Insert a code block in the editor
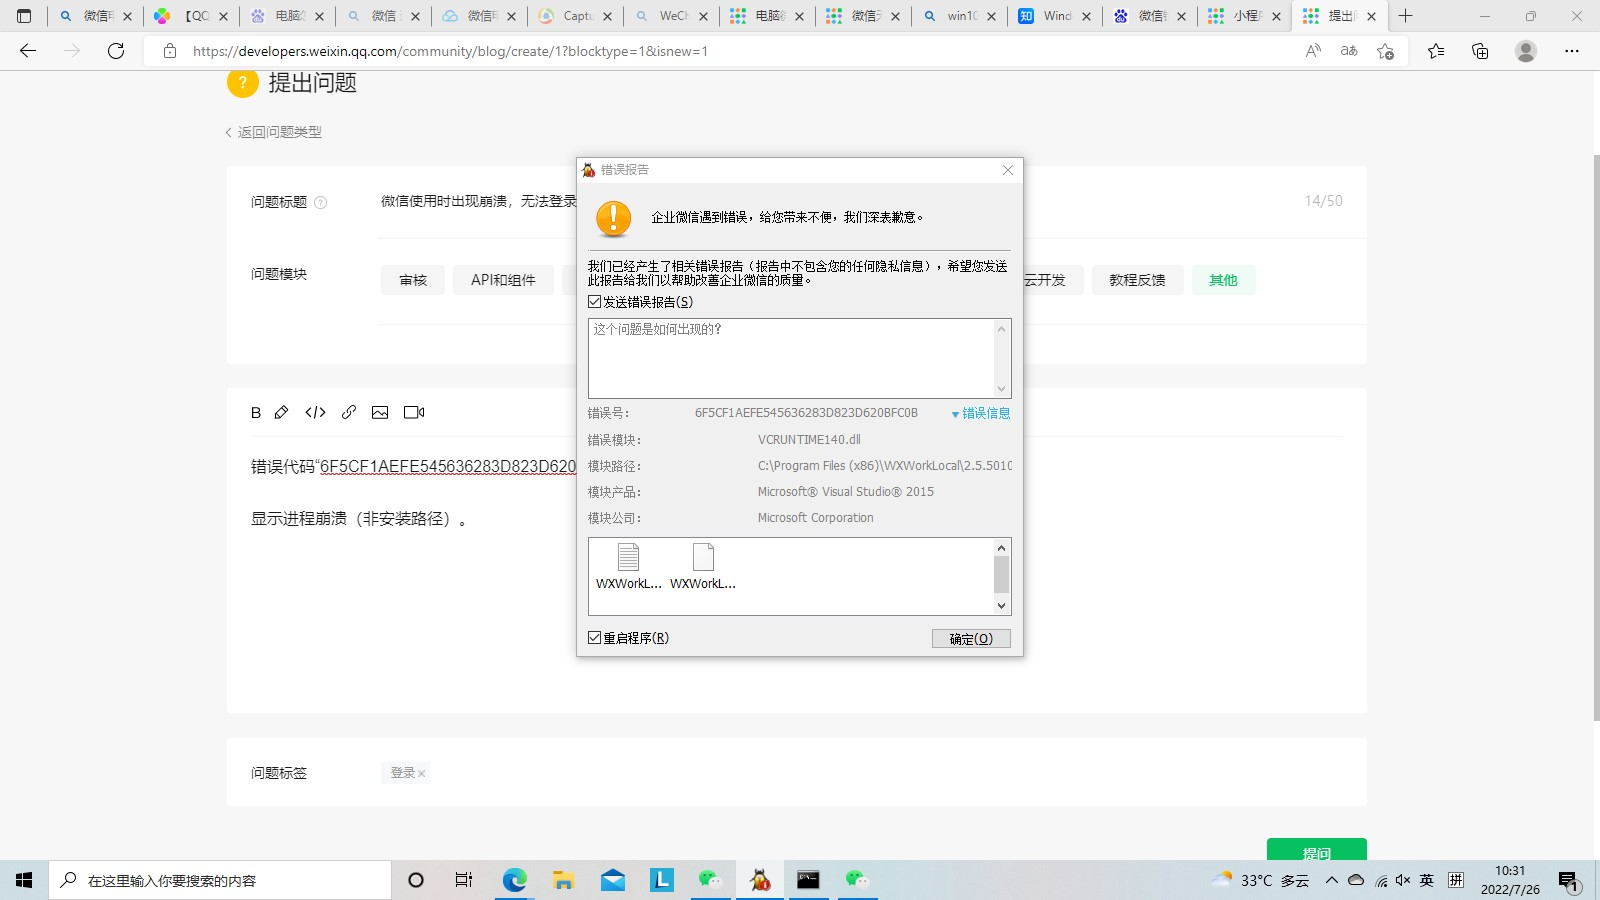 tap(315, 412)
